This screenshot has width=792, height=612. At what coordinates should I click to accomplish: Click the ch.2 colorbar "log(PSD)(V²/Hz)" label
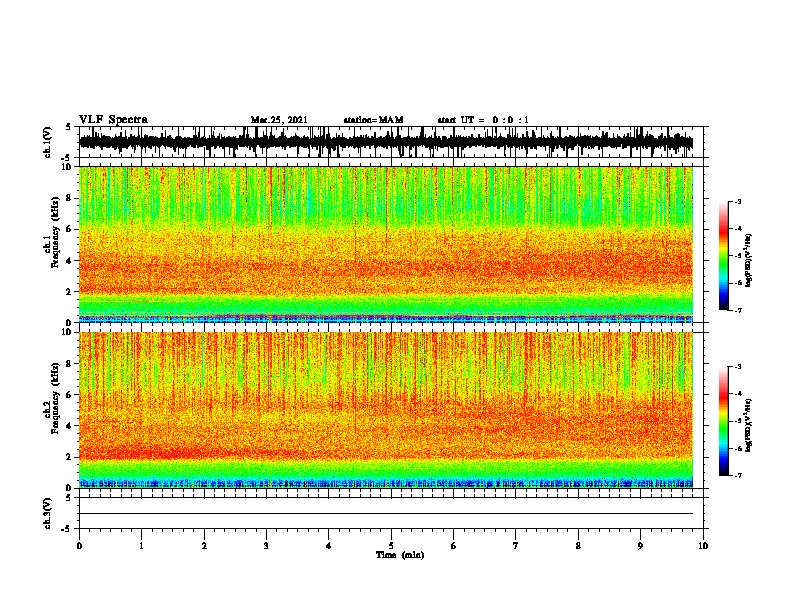click(749, 425)
